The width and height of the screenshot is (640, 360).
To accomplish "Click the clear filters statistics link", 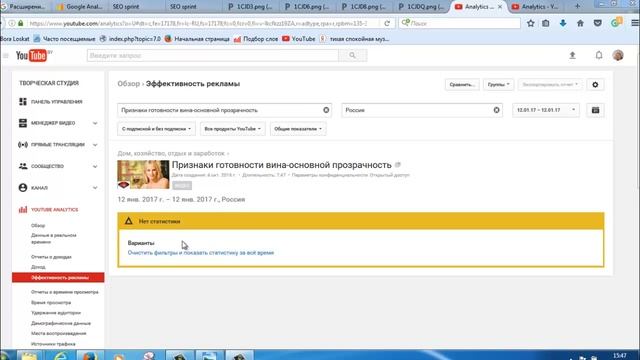I will coord(201,253).
